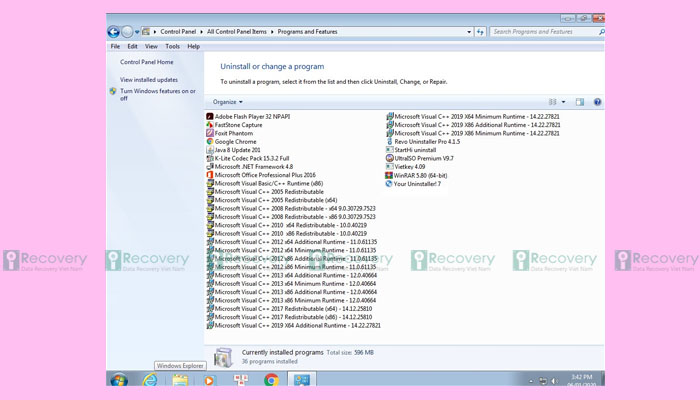Select Visual C++ 2019 X64 Additional Runtime entry
Image resolution: width=700 pixels, height=400 pixels.
(294, 325)
